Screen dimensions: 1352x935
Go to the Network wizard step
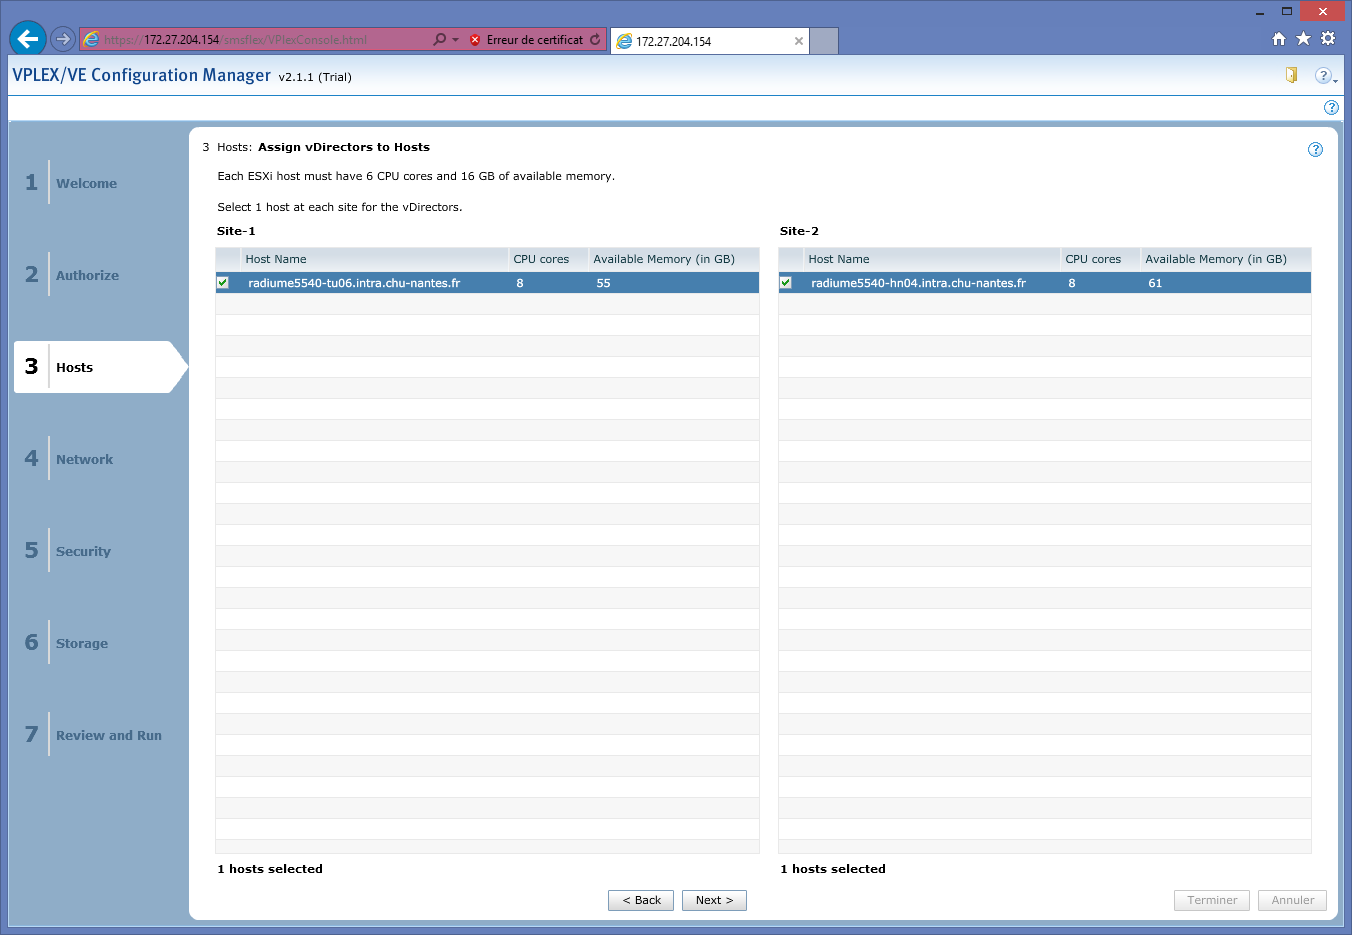coord(84,459)
